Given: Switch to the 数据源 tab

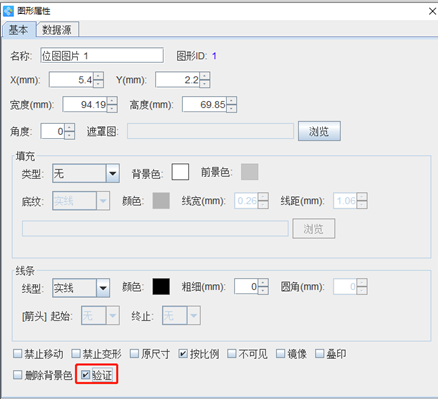Looking at the screenshot, I should 57,30.
